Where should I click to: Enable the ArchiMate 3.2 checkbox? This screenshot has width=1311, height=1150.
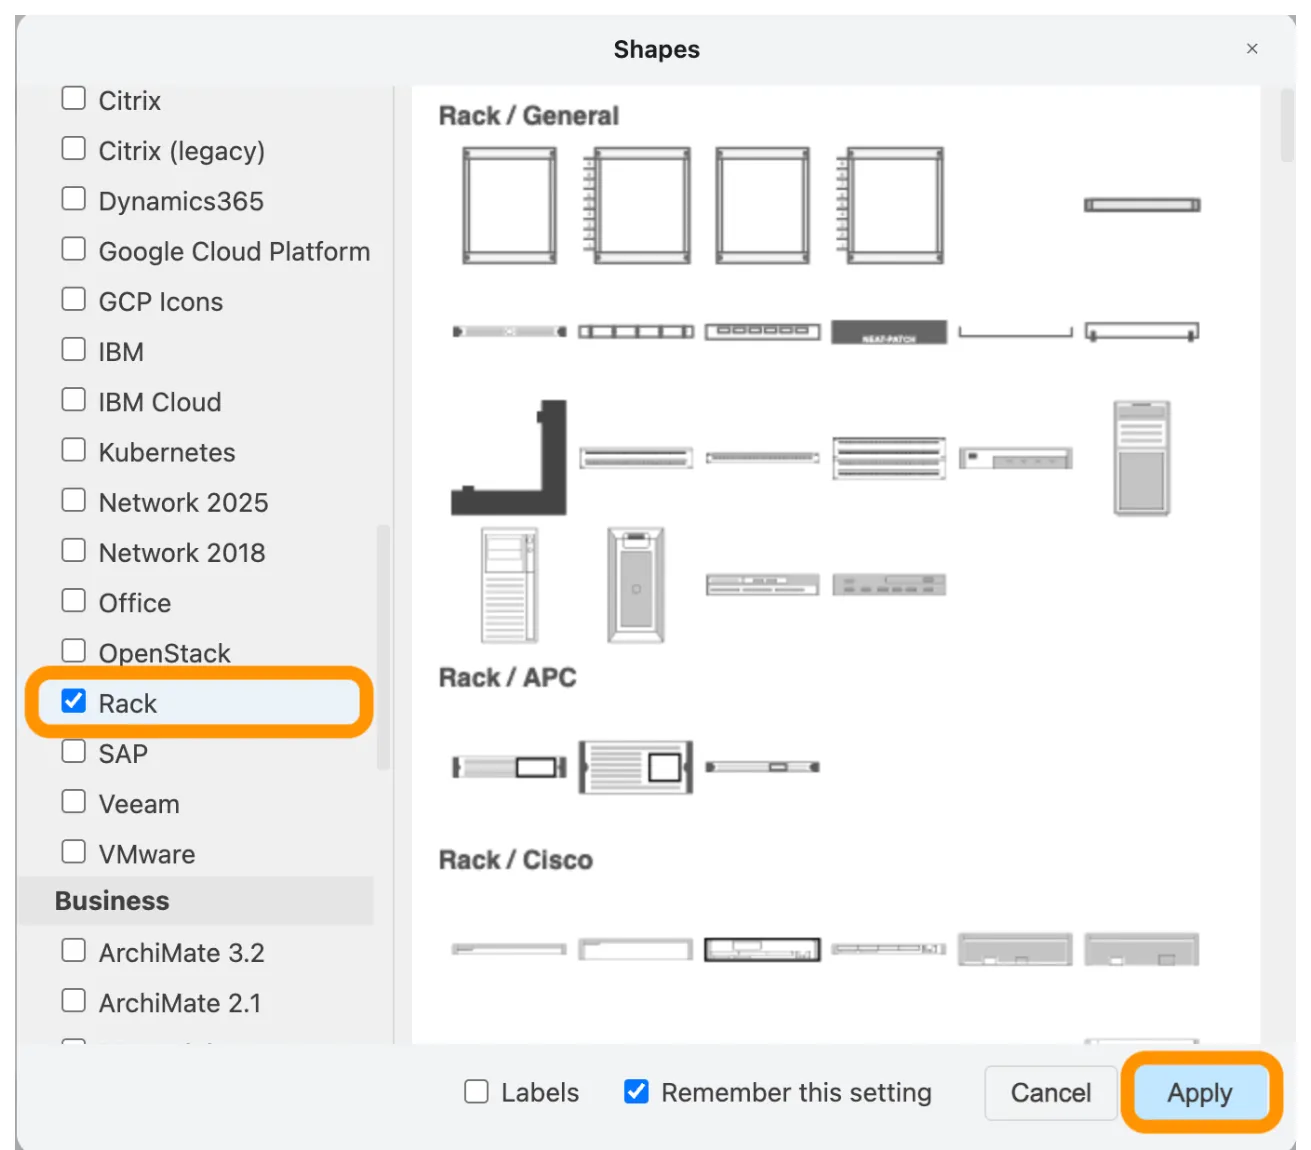click(74, 950)
